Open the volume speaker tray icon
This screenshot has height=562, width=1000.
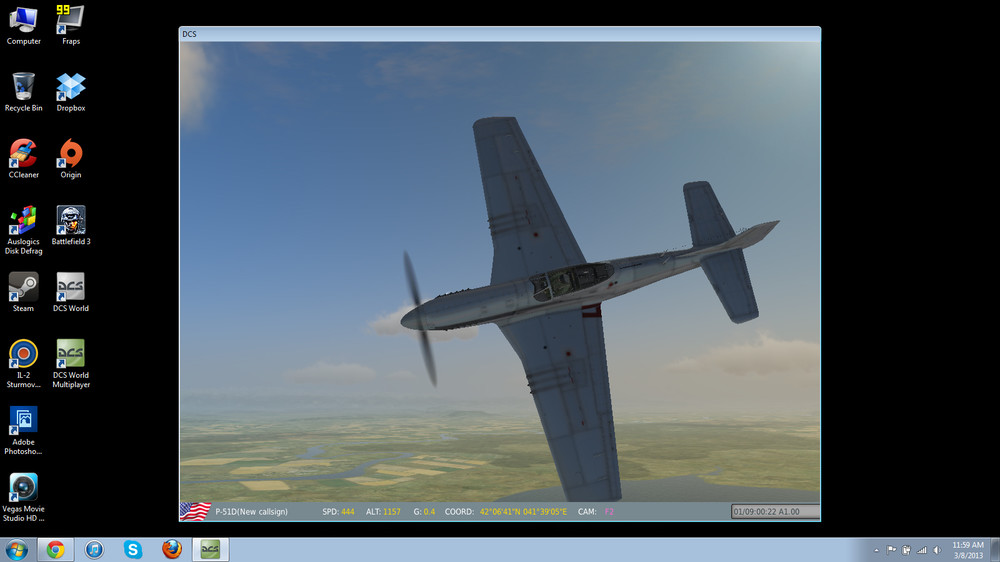(937, 550)
